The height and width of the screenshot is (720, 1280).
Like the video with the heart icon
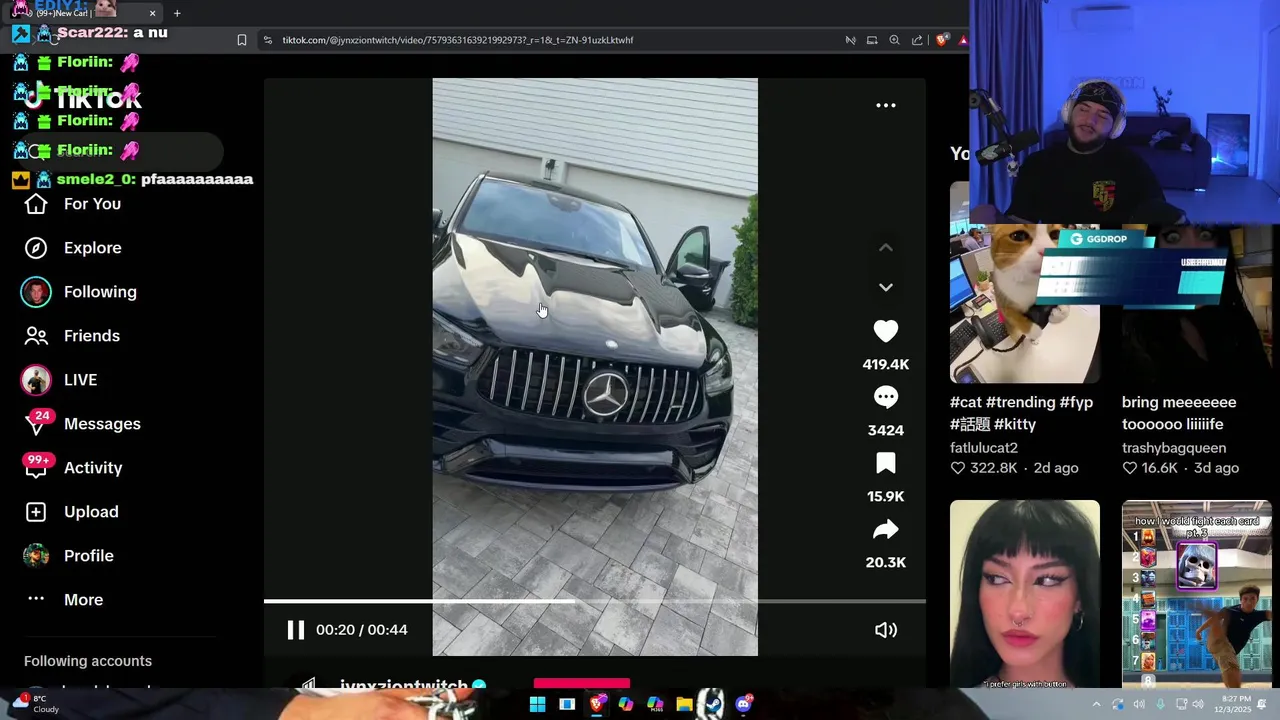point(886,331)
